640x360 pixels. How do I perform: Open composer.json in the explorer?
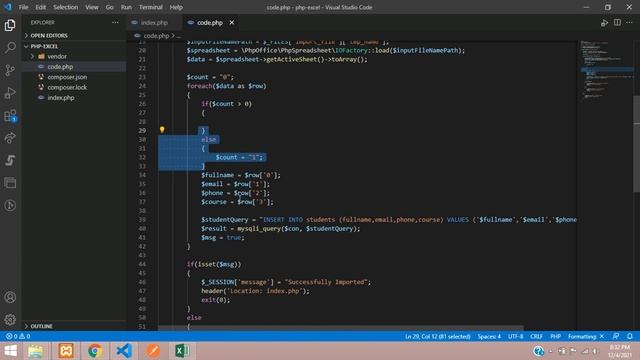pyautogui.click(x=73, y=77)
